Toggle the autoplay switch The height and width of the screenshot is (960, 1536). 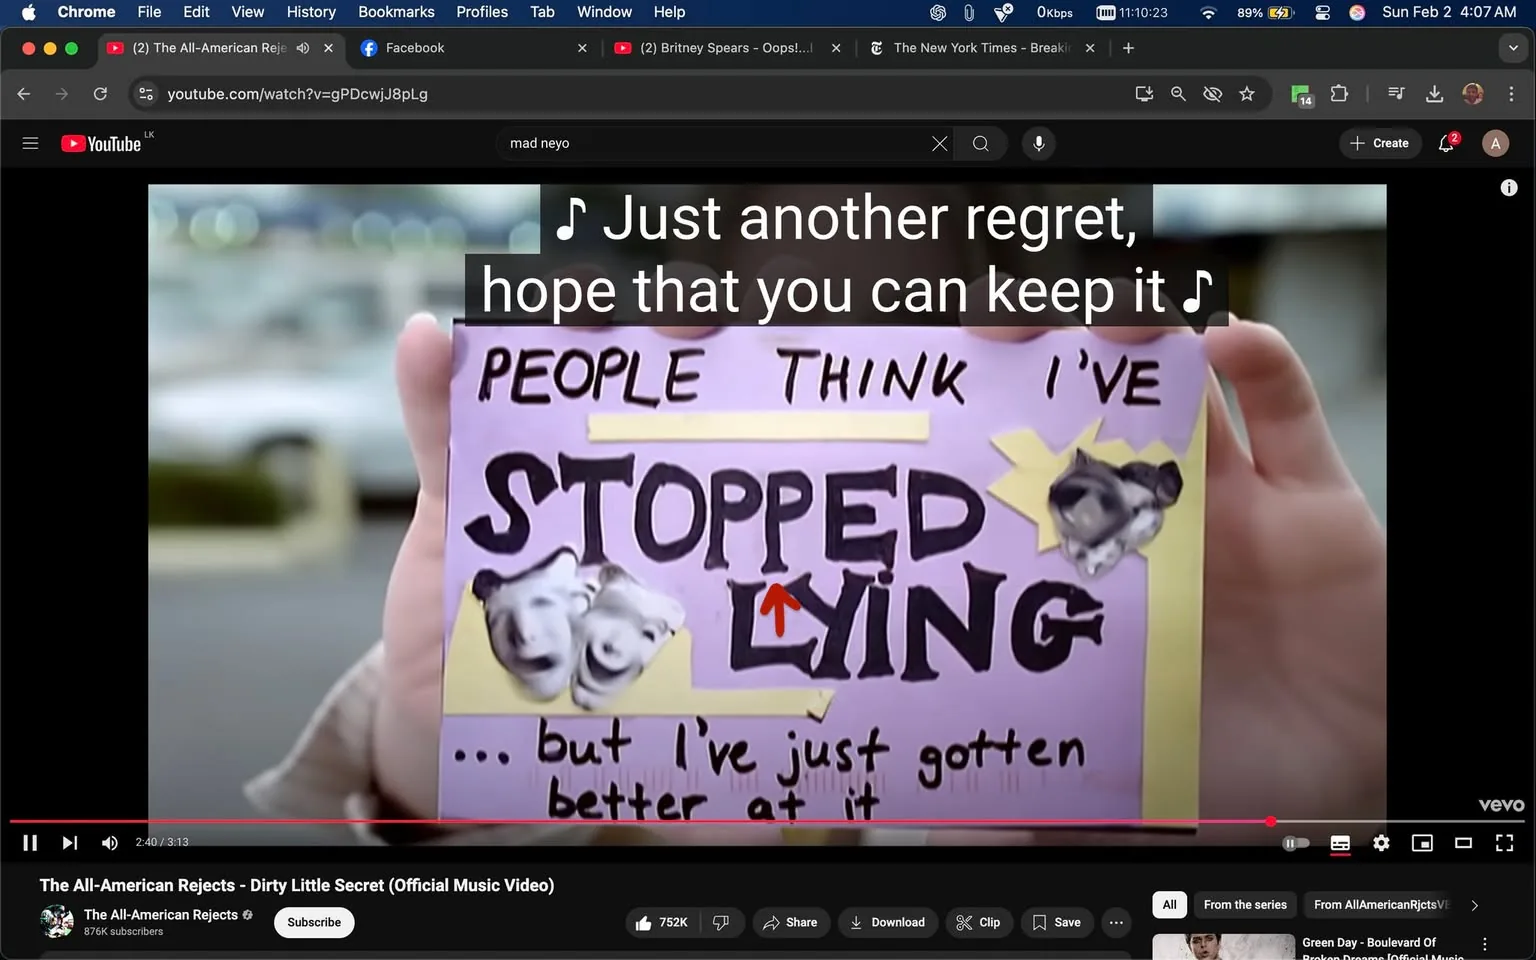(x=1296, y=843)
